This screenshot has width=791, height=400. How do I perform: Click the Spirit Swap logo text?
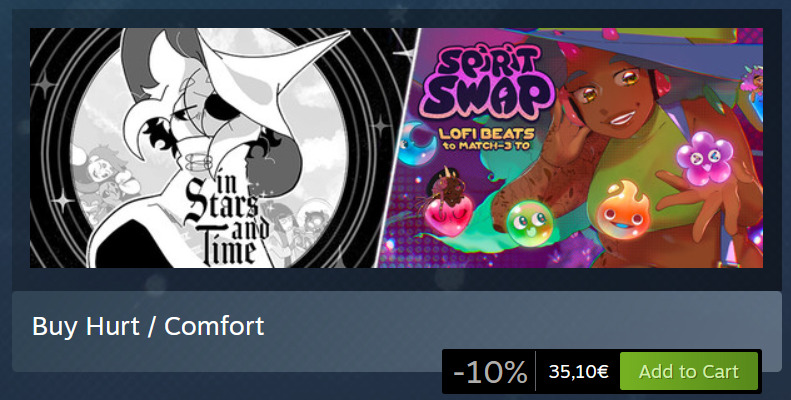[x=487, y=83]
